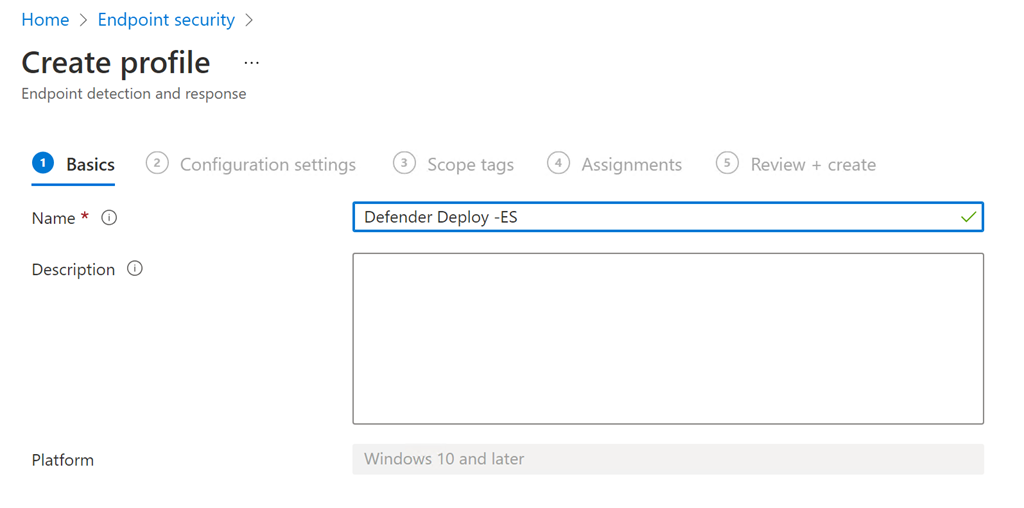The image size is (1024, 508).
Task: Open the ellipsis more options menu
Action: (251, 63)
